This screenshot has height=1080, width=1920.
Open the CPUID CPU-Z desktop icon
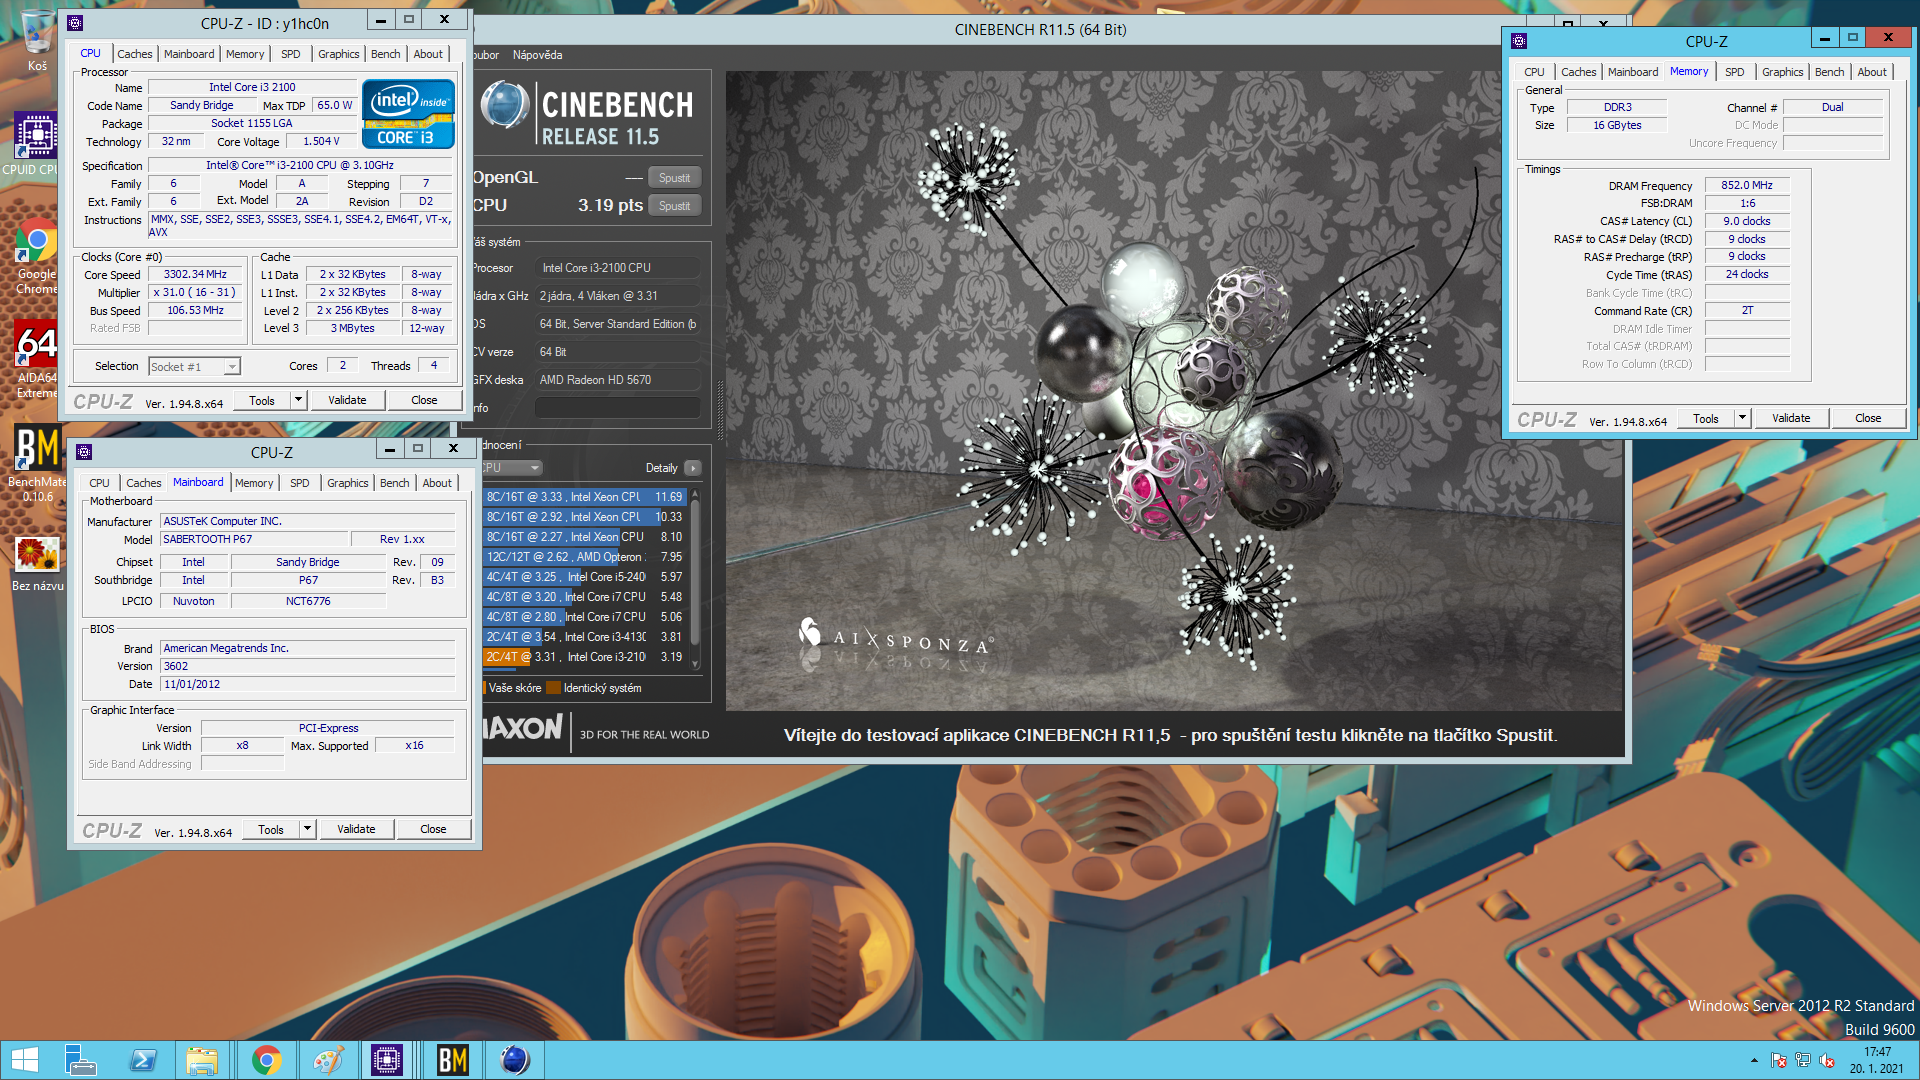(34, 143)
